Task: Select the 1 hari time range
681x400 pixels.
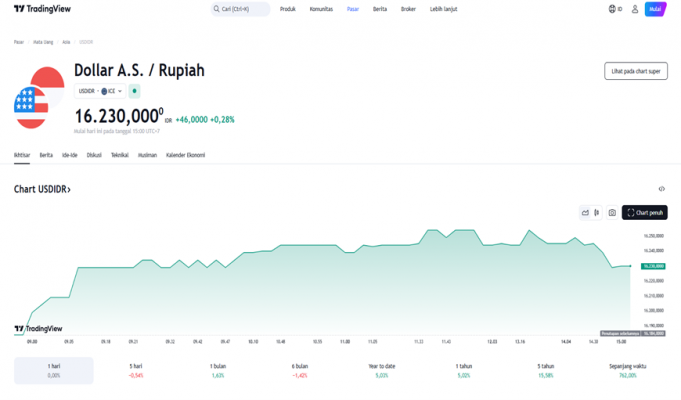Action: (53, 370)
